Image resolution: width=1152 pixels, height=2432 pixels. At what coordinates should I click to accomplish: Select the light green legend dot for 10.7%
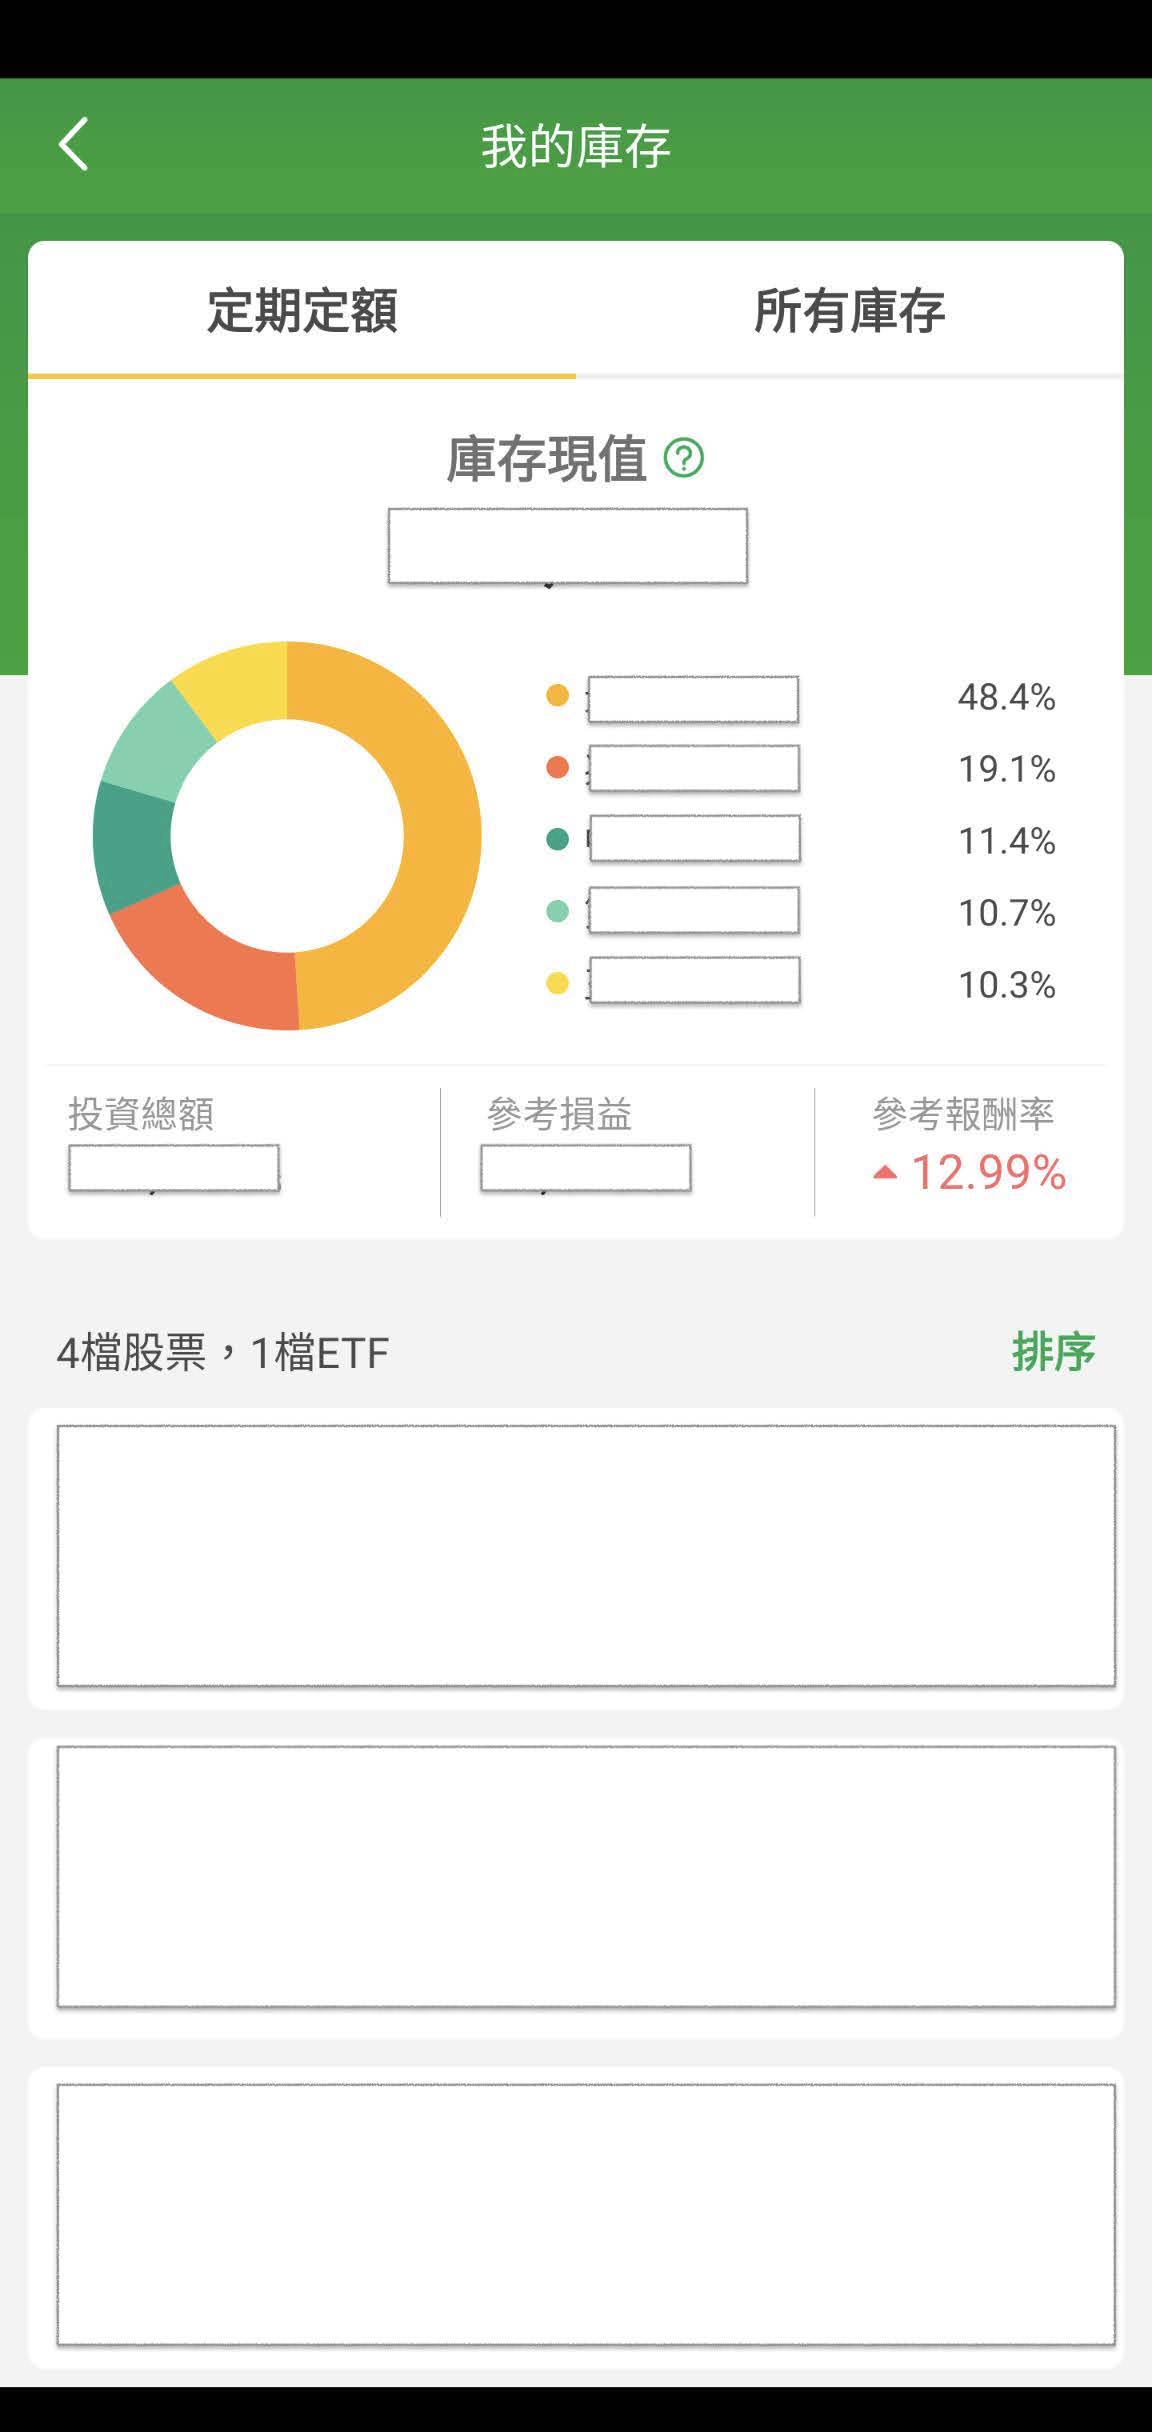(557, 911)
